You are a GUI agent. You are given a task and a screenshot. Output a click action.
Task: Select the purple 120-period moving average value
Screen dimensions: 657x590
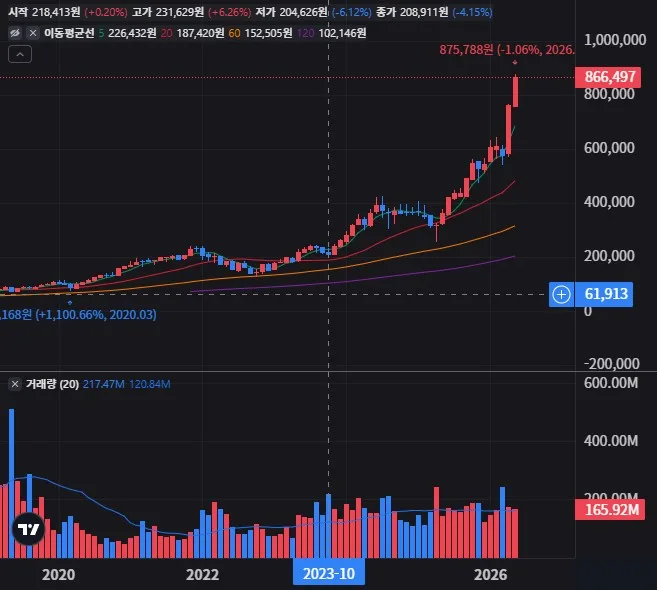(342, 33)
